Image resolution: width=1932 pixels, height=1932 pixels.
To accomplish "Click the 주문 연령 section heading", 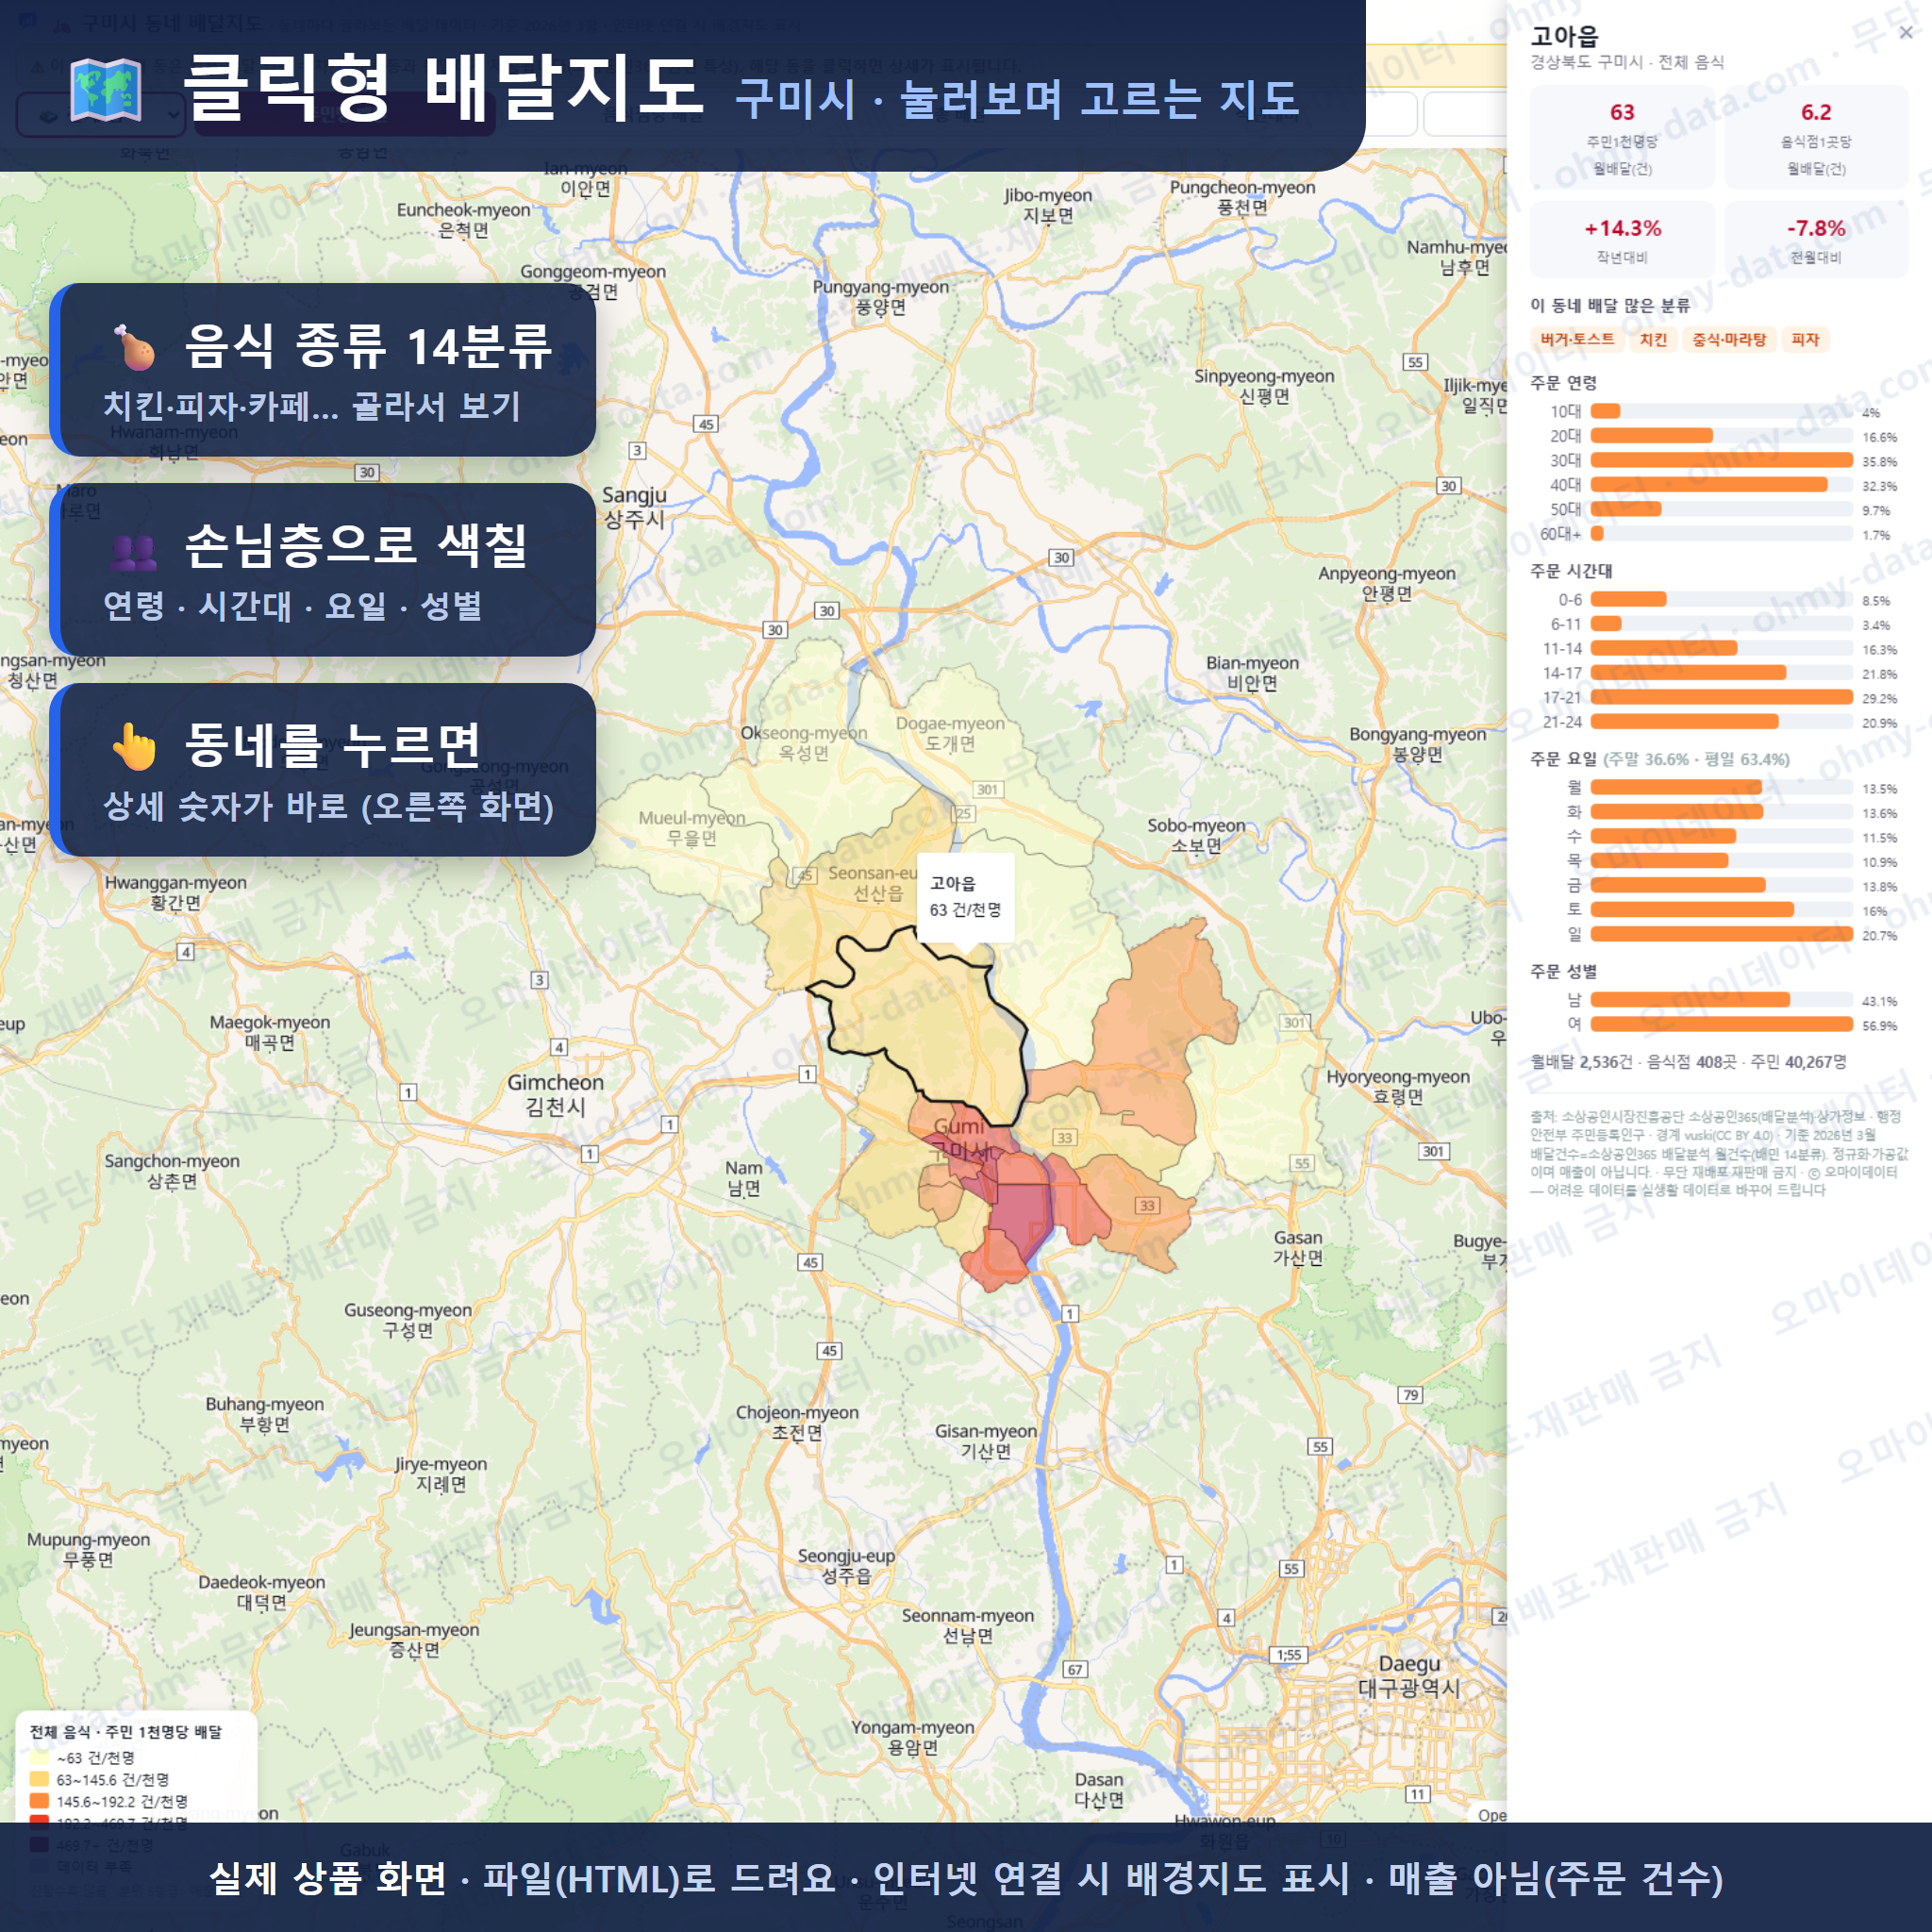I will 1563,383.
